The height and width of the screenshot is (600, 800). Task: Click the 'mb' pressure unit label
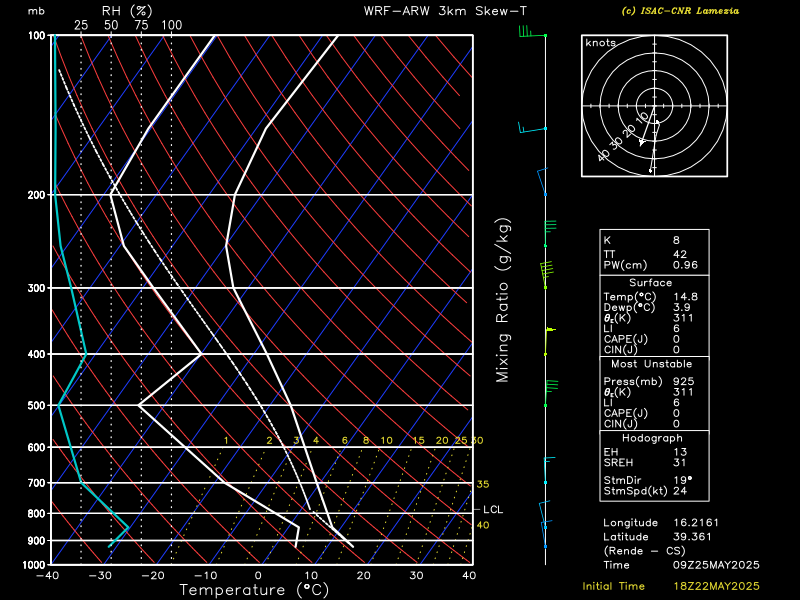coord(36,11)
